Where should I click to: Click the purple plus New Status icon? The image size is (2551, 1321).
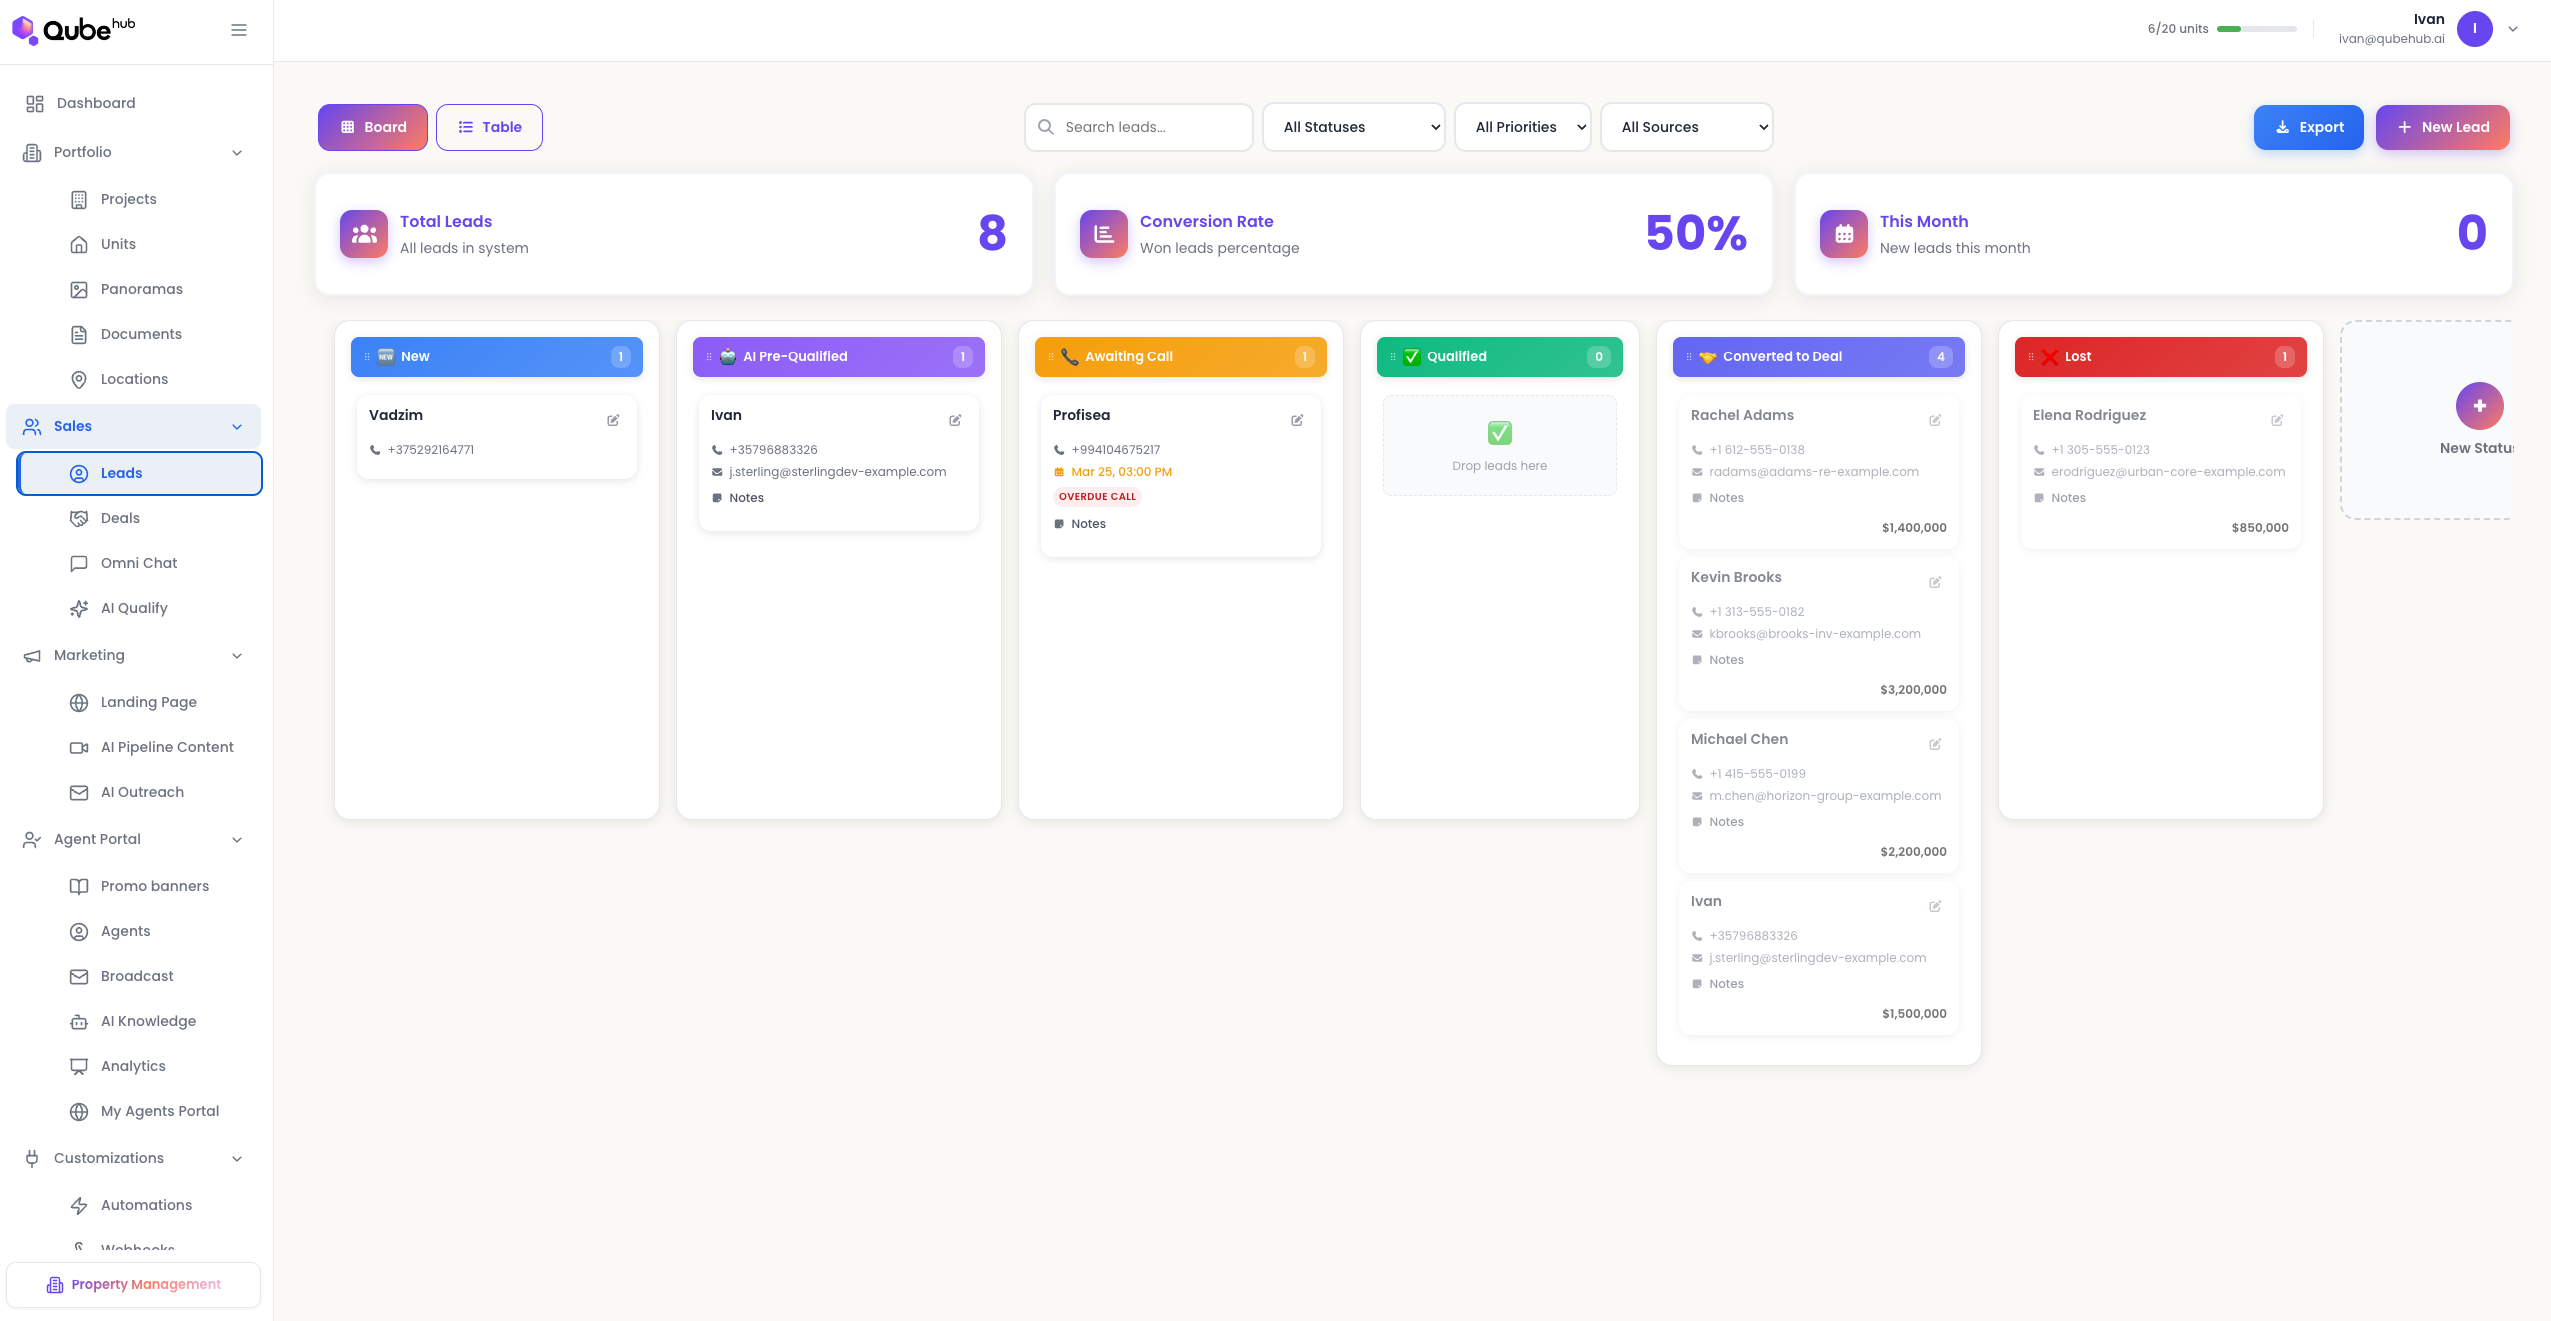pos(2479,406)
